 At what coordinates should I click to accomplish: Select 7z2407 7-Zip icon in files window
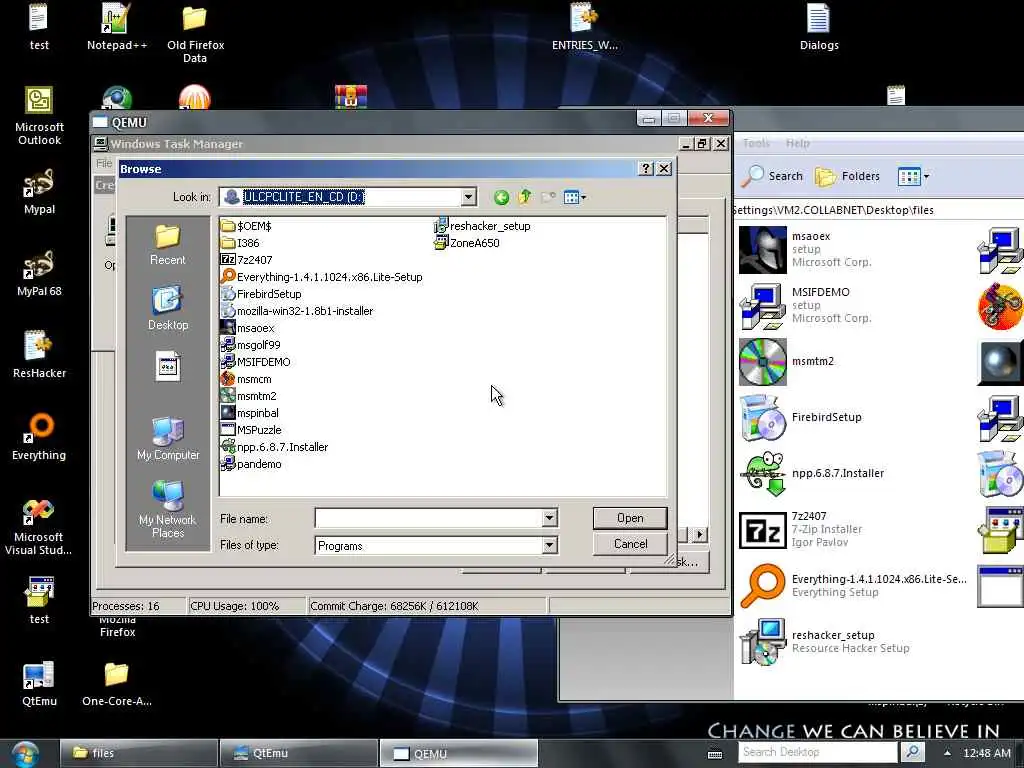point(762,530)
